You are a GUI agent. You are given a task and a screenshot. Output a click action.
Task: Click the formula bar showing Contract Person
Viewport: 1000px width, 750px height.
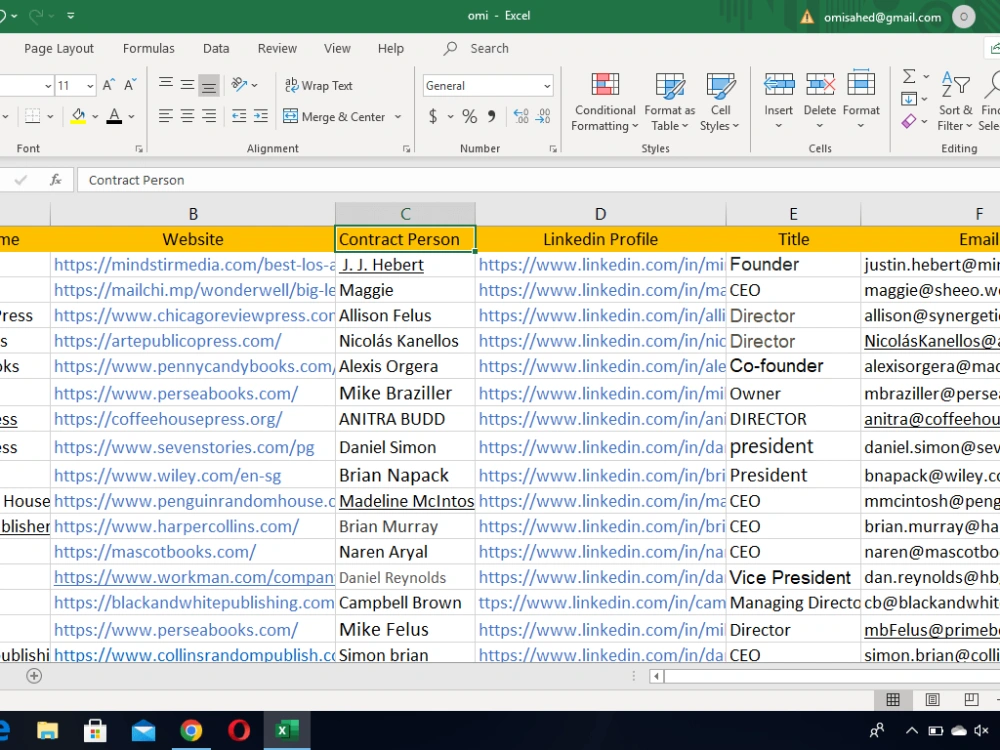(x=536, y=180)
